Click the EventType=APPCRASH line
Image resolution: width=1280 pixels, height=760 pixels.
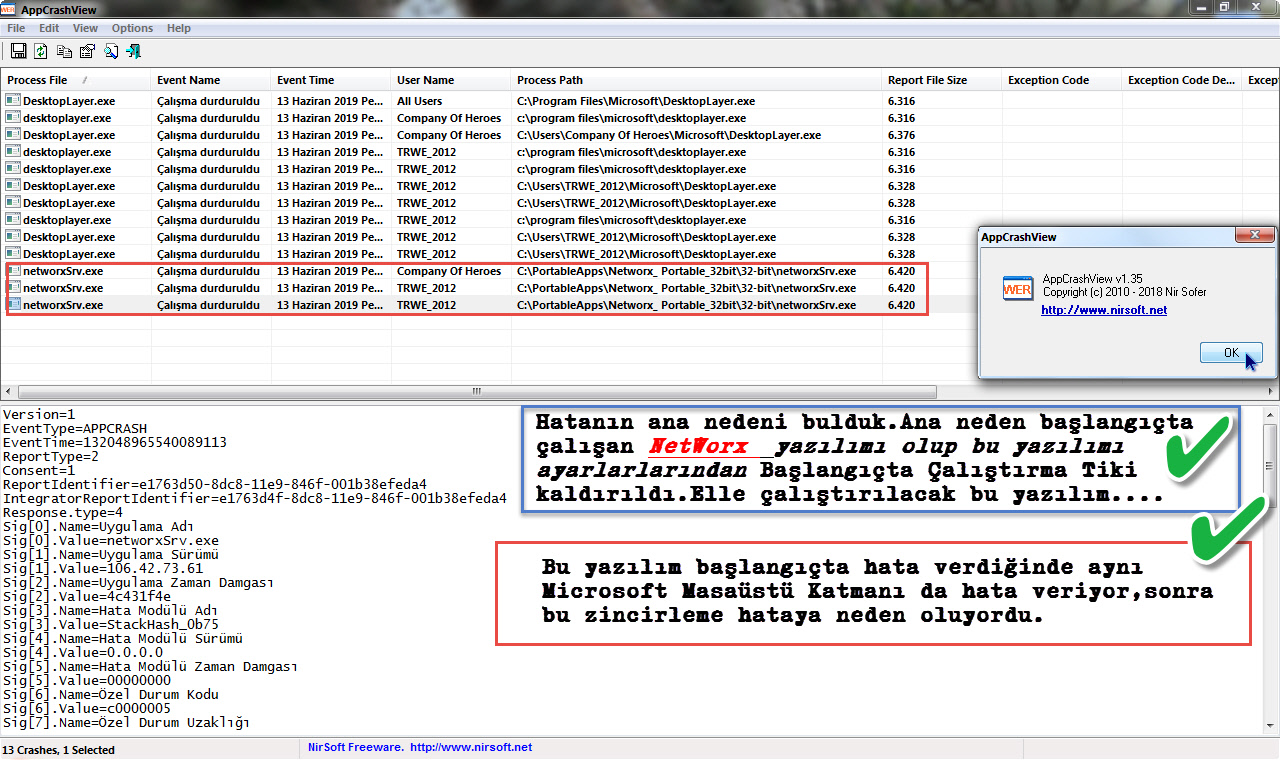click(x=75, y=428)
